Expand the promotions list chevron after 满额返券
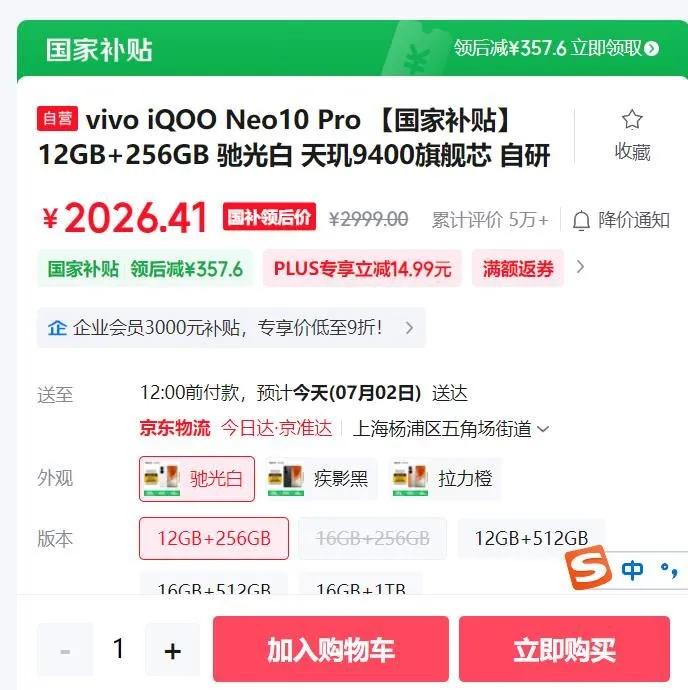Viewport: 688px width, 690px height. [581, 267]
